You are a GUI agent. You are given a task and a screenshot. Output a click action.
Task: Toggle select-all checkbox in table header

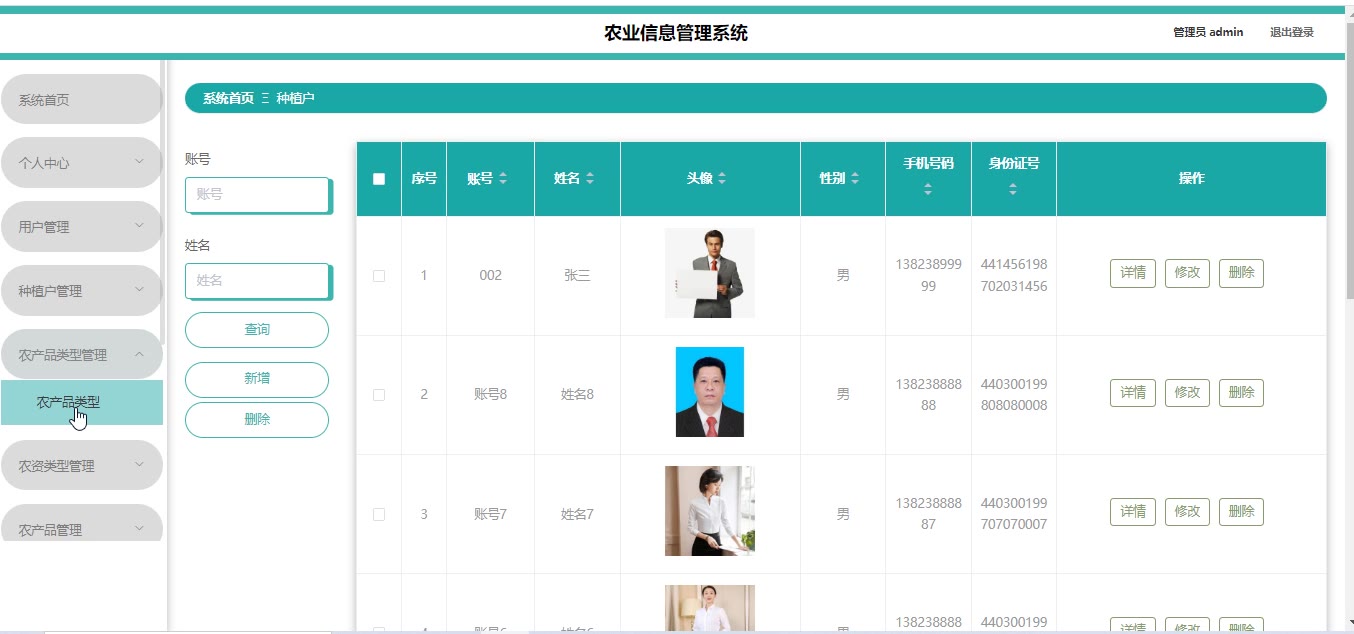point(379,179)
